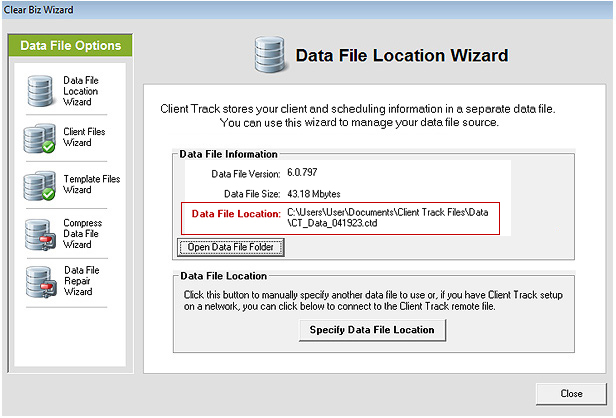616x418 pixels.
Task: Click the Specify Data File Location button
Action: tap(372, 330)
